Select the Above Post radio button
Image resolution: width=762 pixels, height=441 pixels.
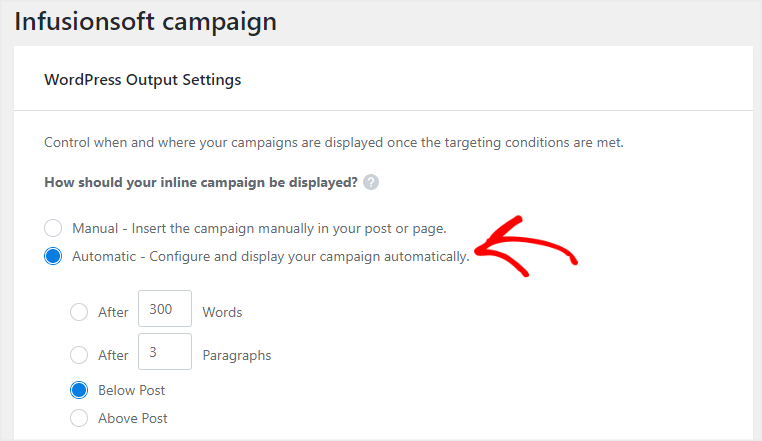(x=79, y=418)
